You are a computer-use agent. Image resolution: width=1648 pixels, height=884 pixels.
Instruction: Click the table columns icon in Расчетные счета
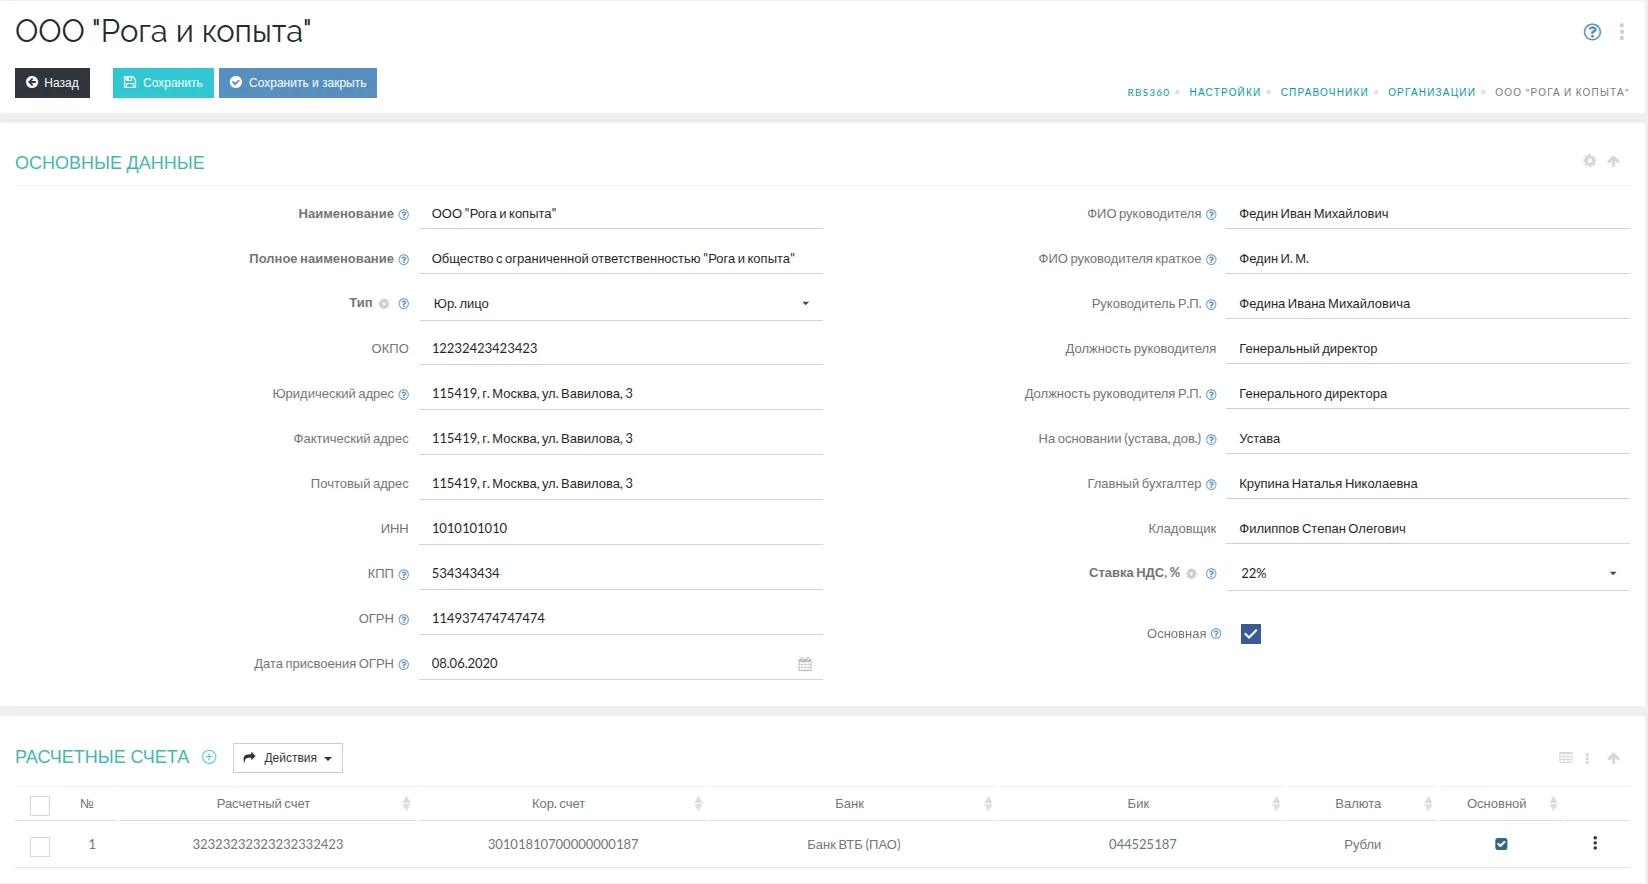click(1566, 758)
